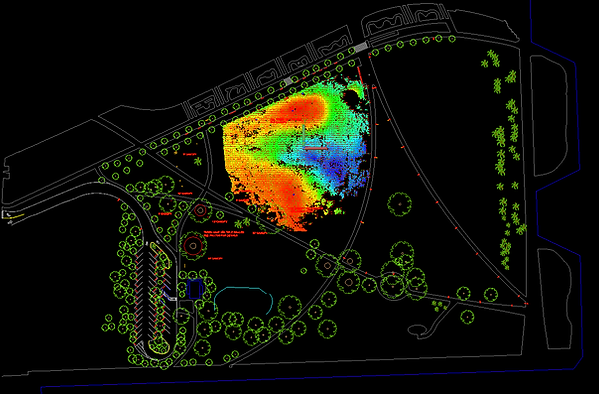This screenshot has height=394, width=599.
Task: Select the two-line red annotation note
Action: [x=224, y=233]
